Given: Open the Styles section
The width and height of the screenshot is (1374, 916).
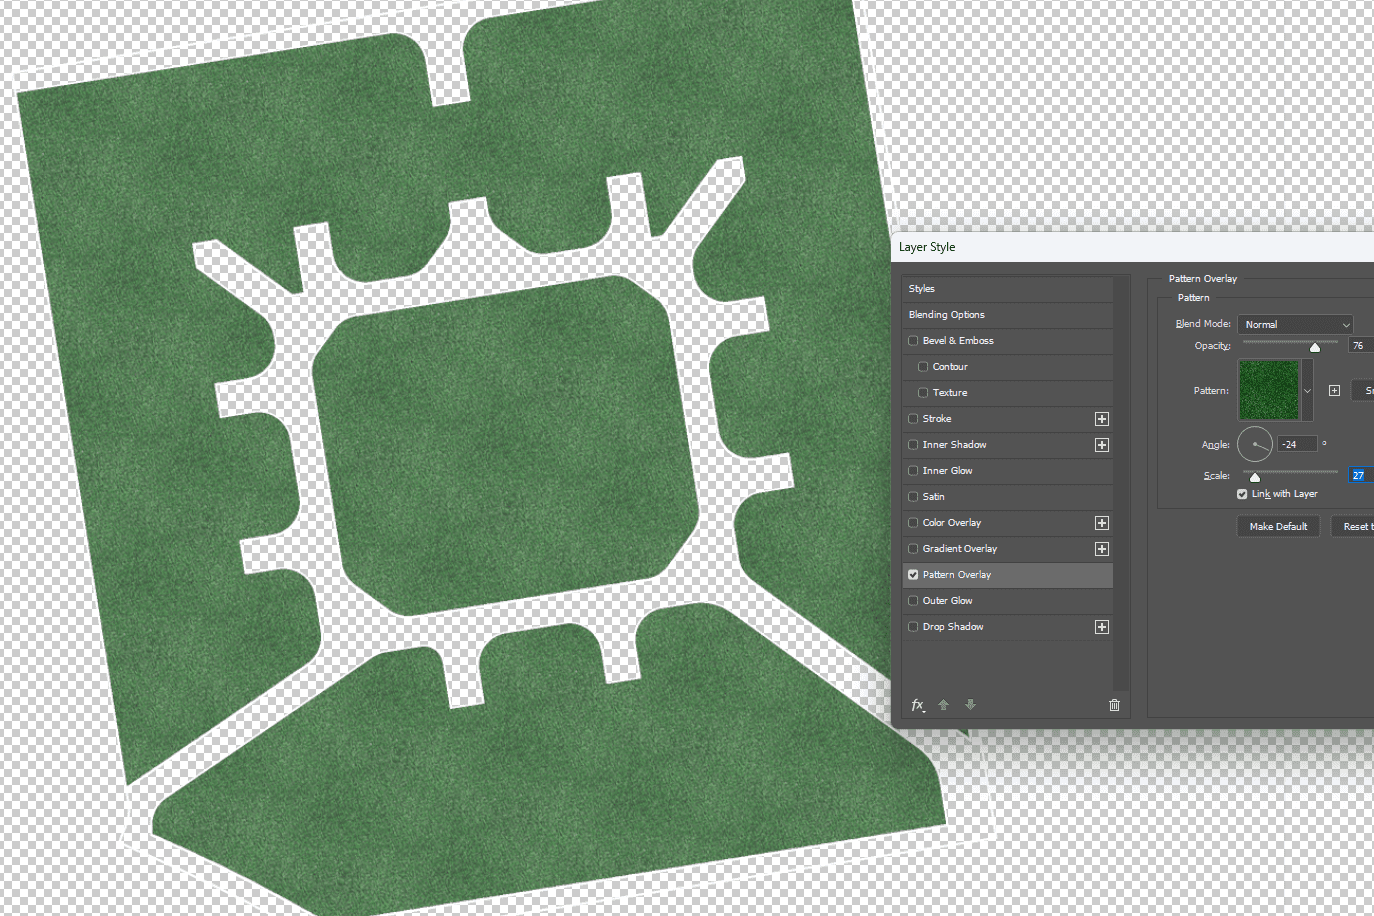Looking at the screenshot, I should 922,289.
